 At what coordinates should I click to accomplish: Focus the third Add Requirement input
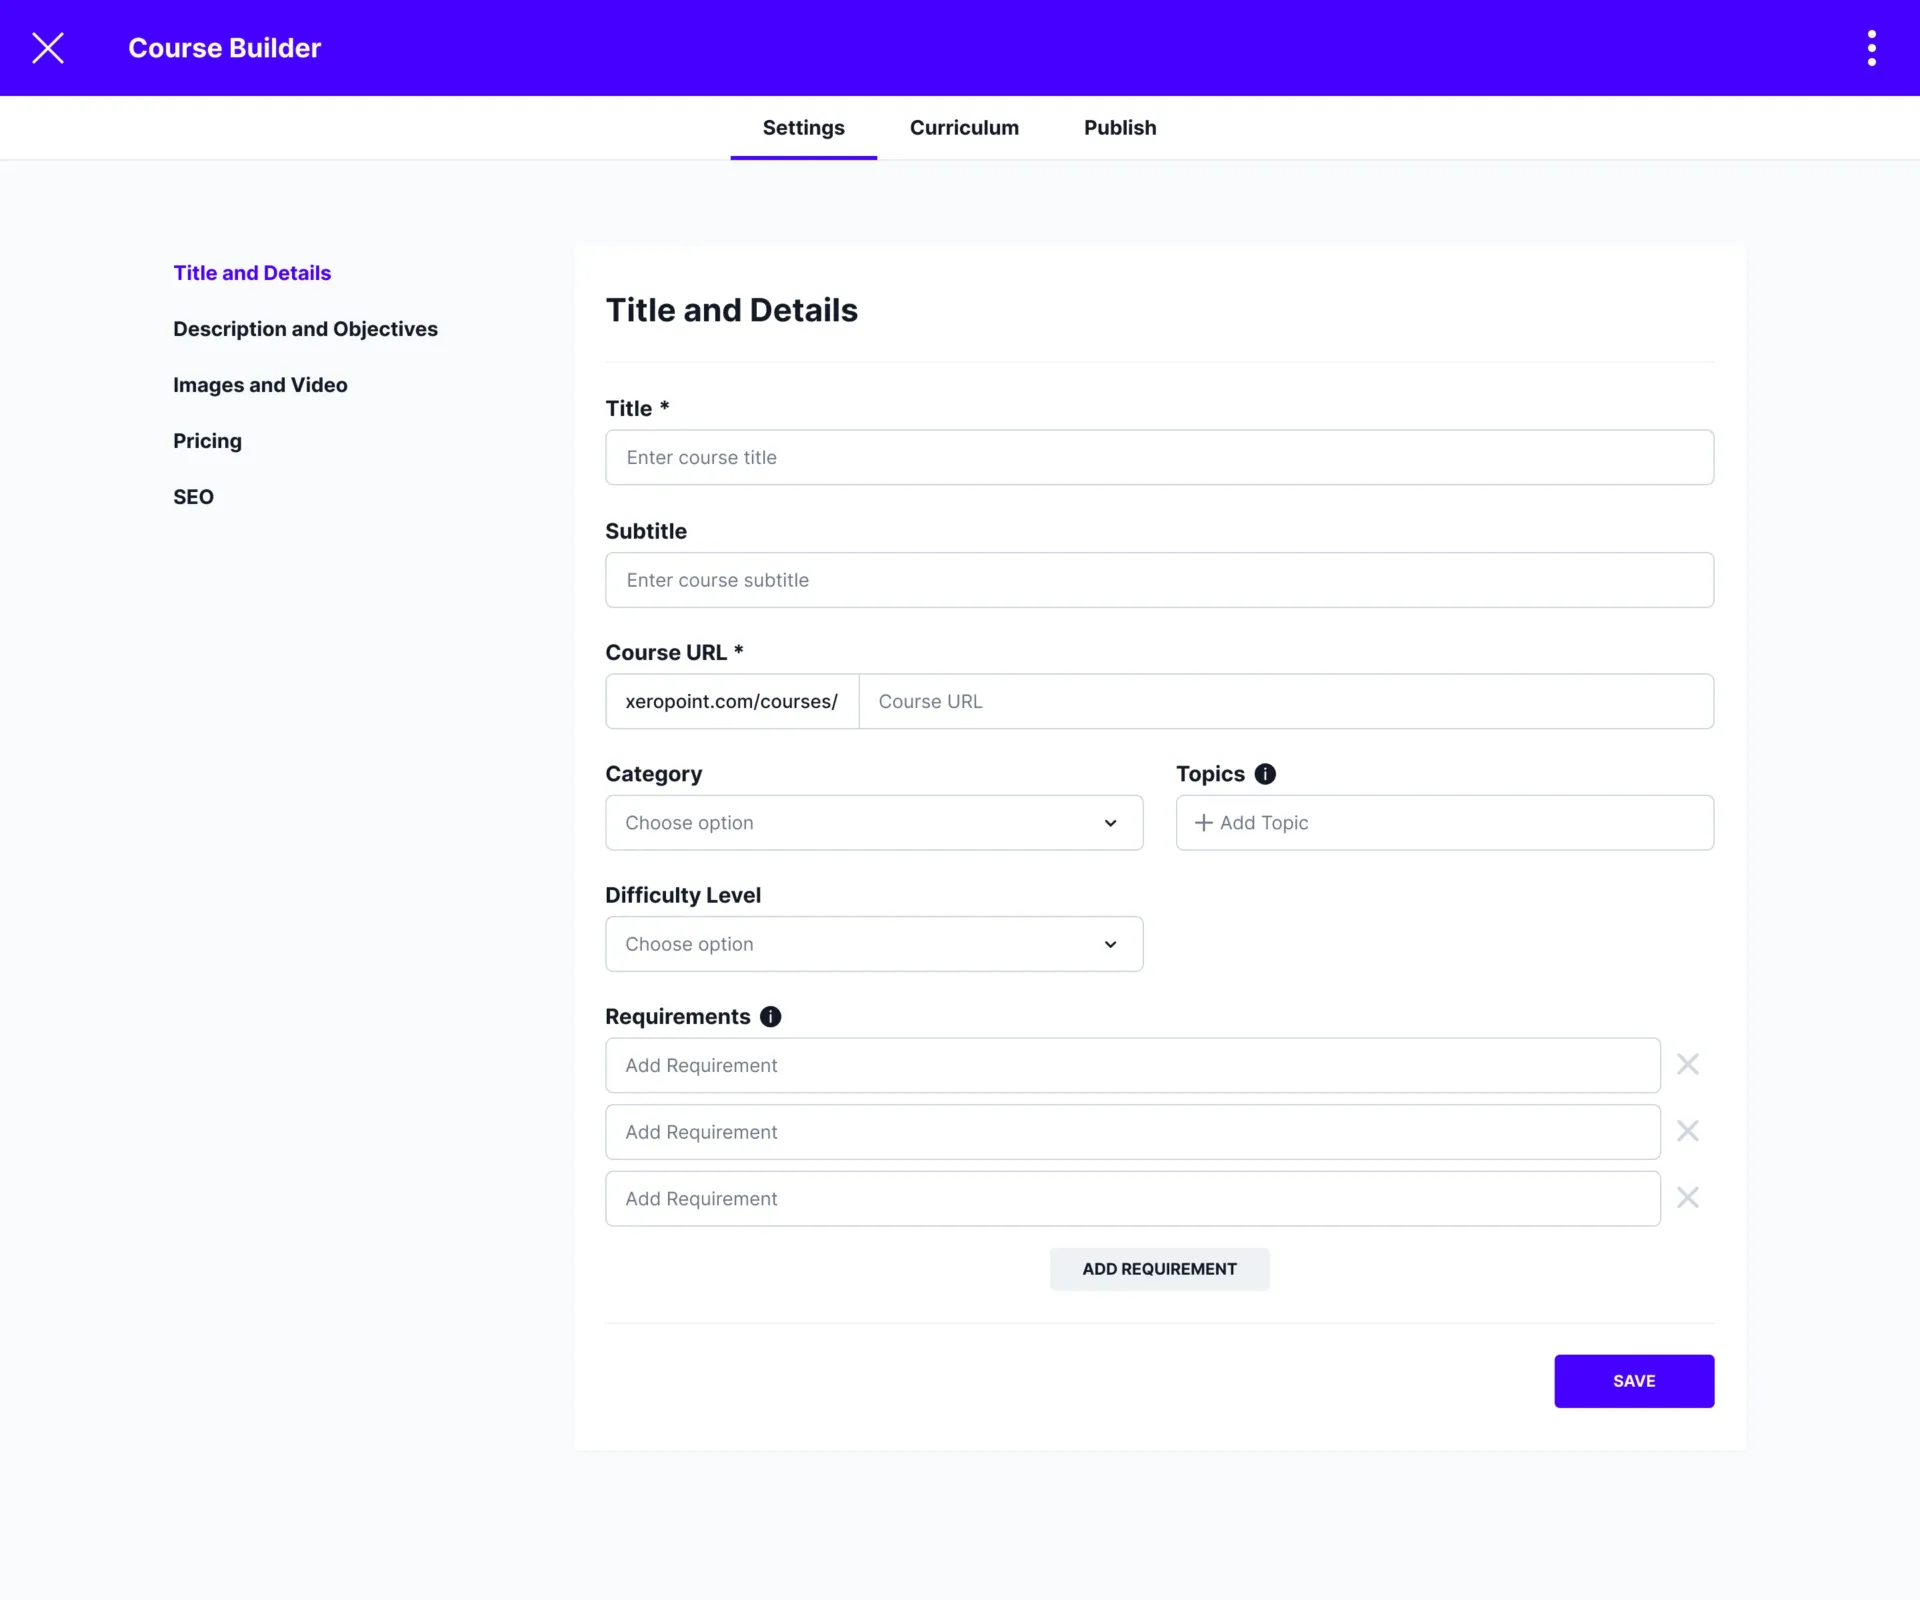[x=1132, y=1199]
